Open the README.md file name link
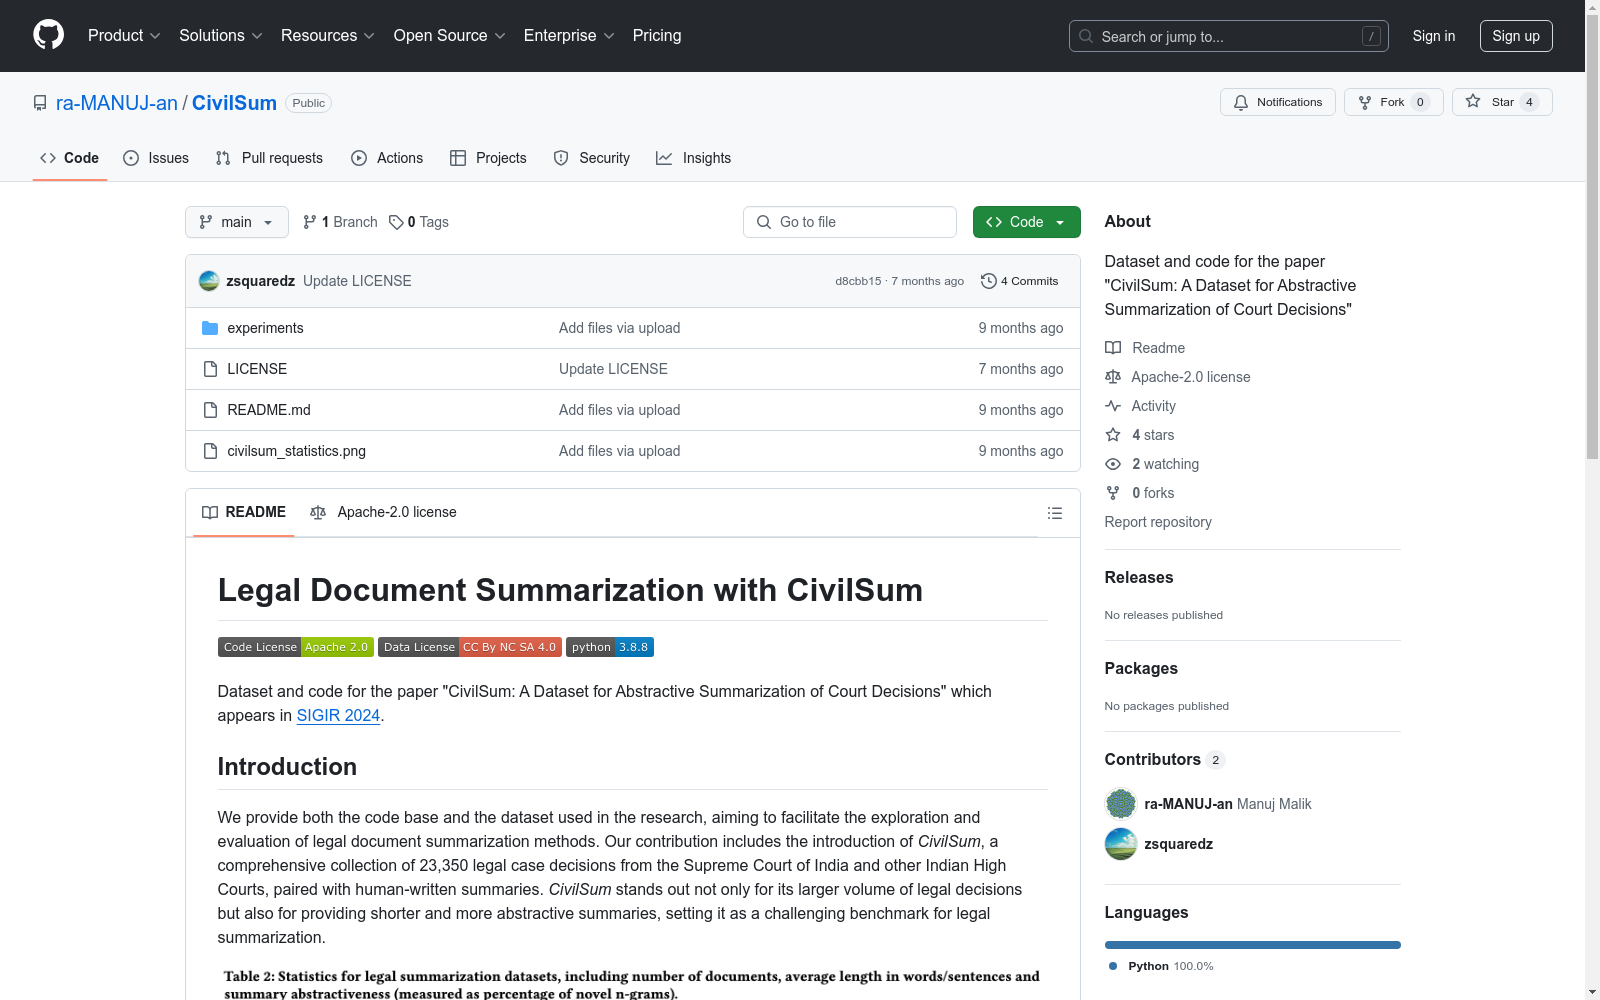Viewport: 1600px width, 1000px height. (x=269, y=410)
